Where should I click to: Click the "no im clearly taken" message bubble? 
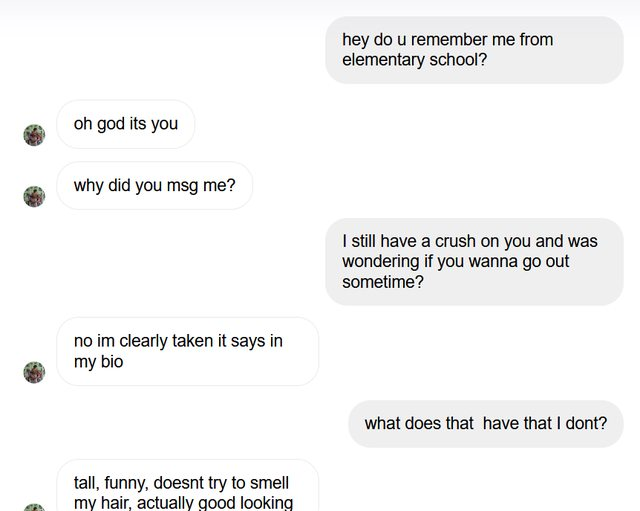[188, 351]
